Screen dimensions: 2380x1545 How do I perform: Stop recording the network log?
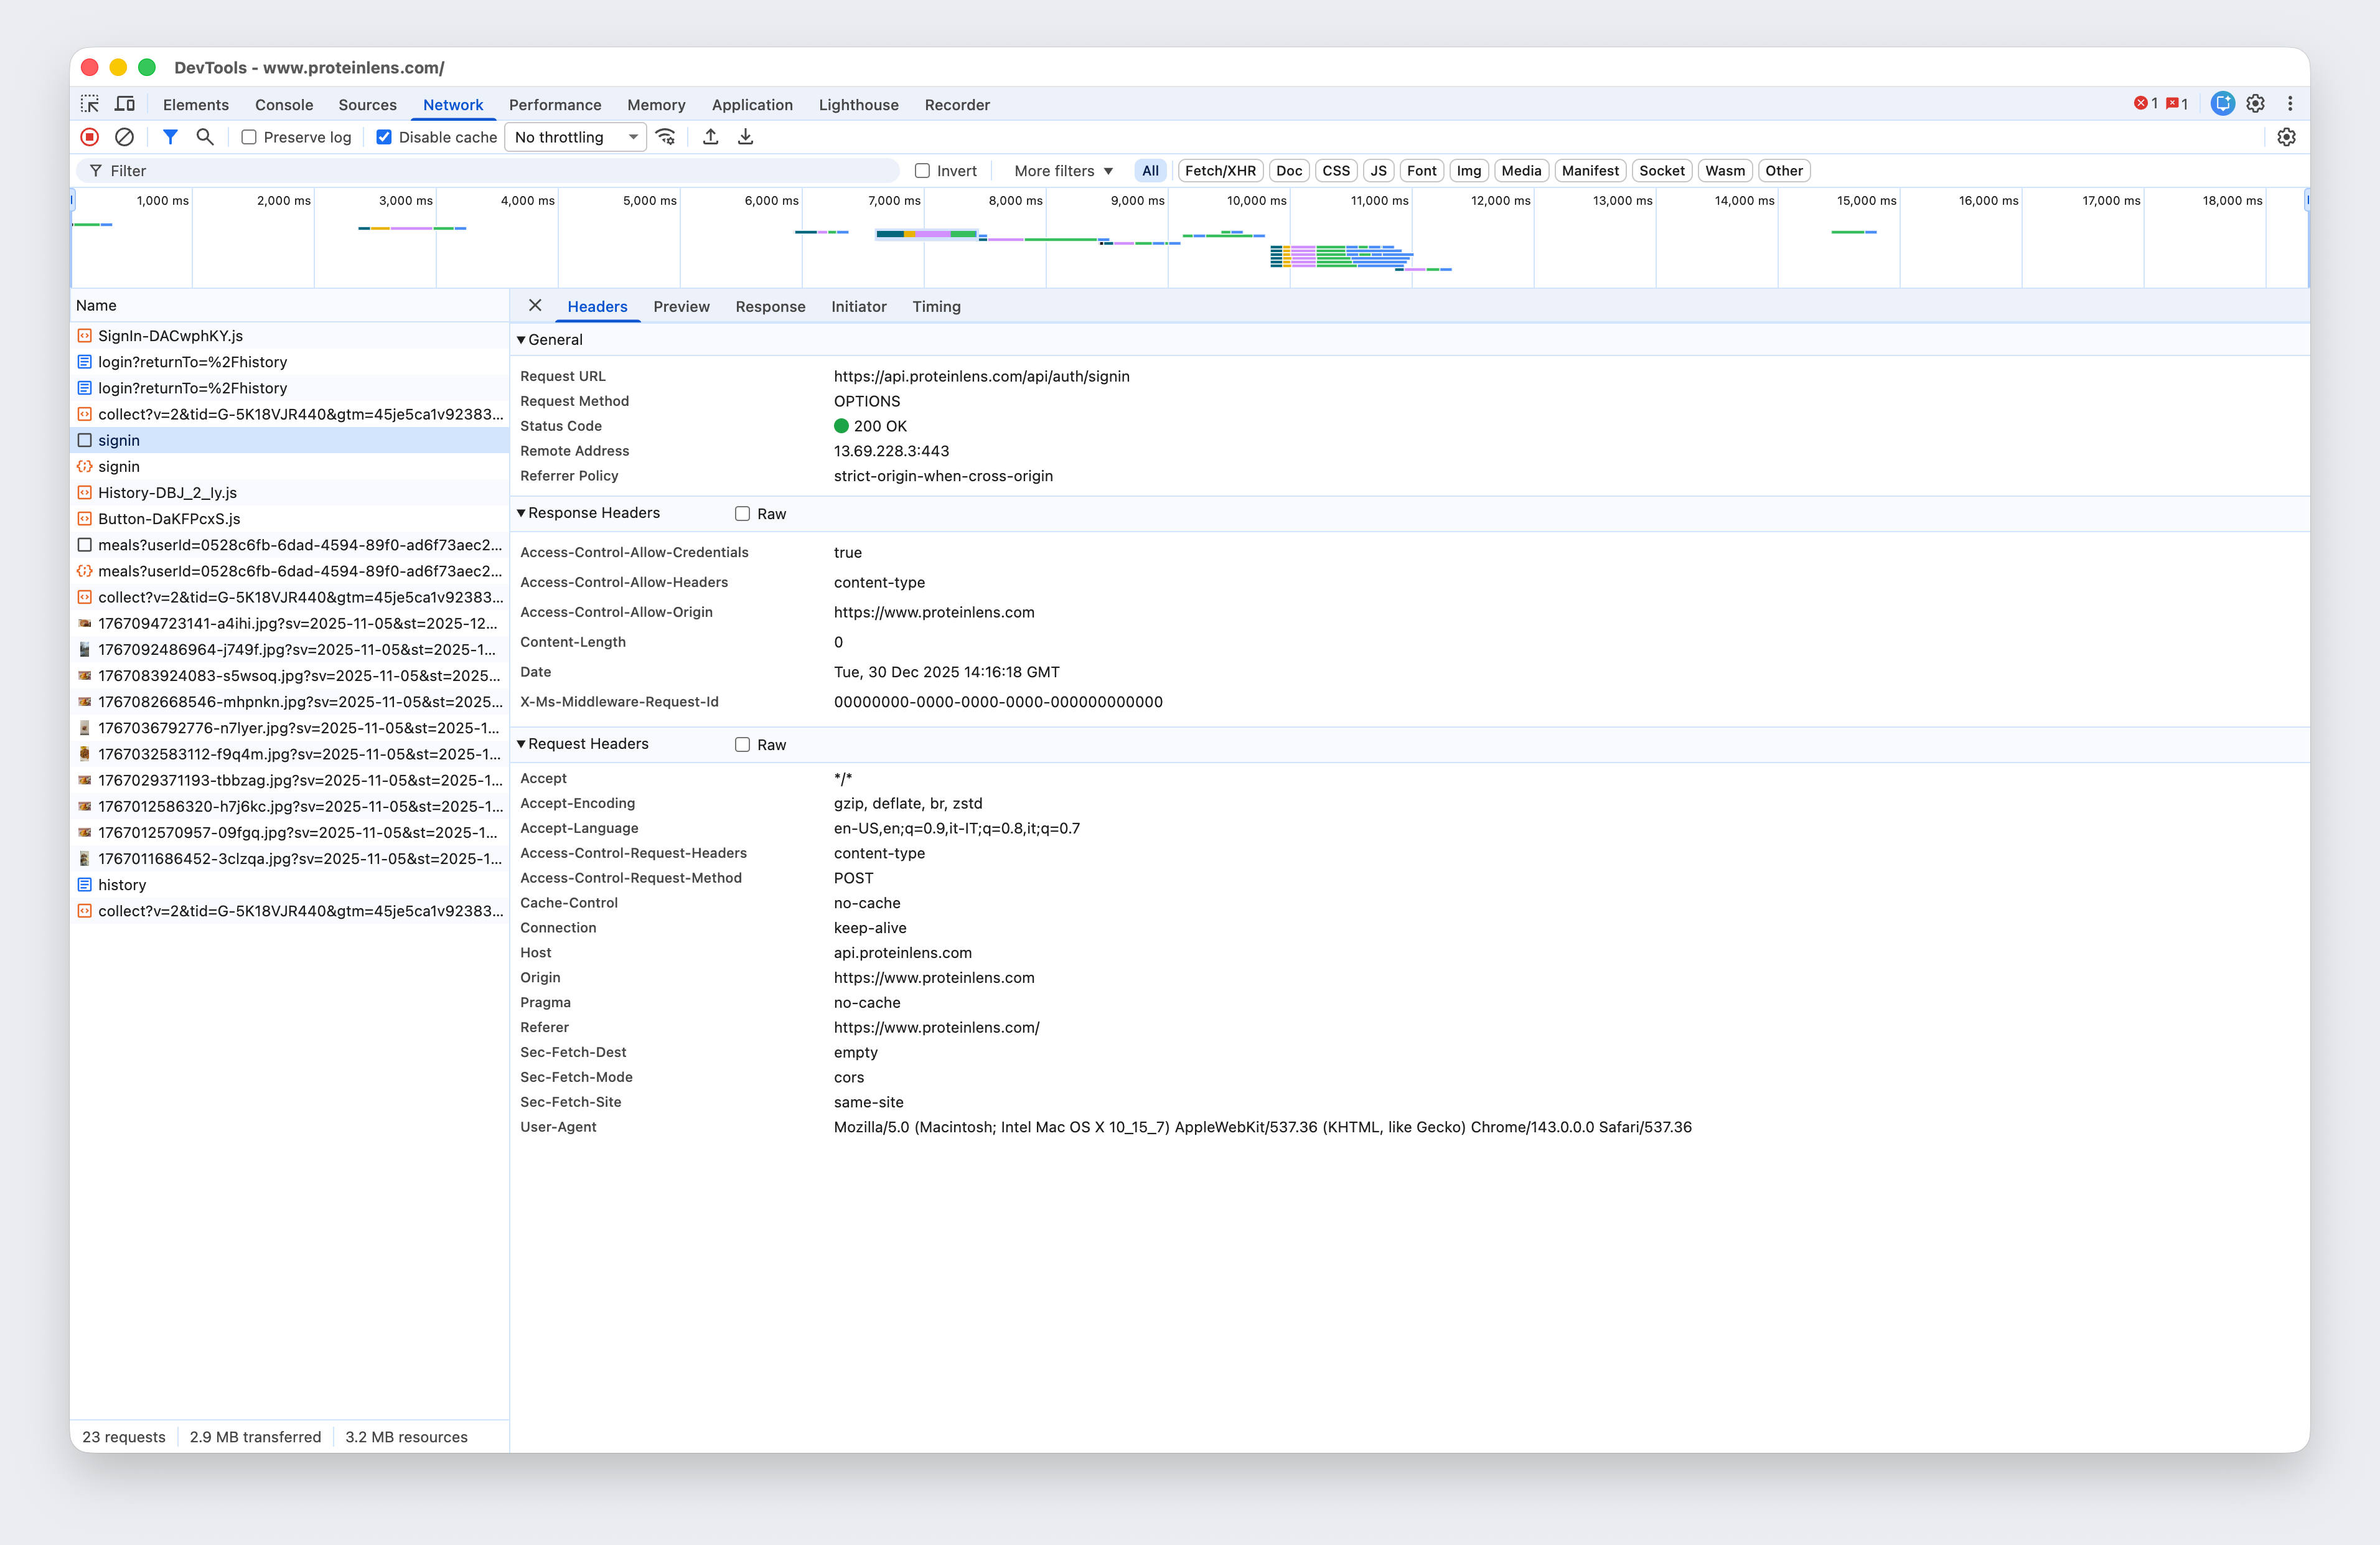tap(90, 137)
